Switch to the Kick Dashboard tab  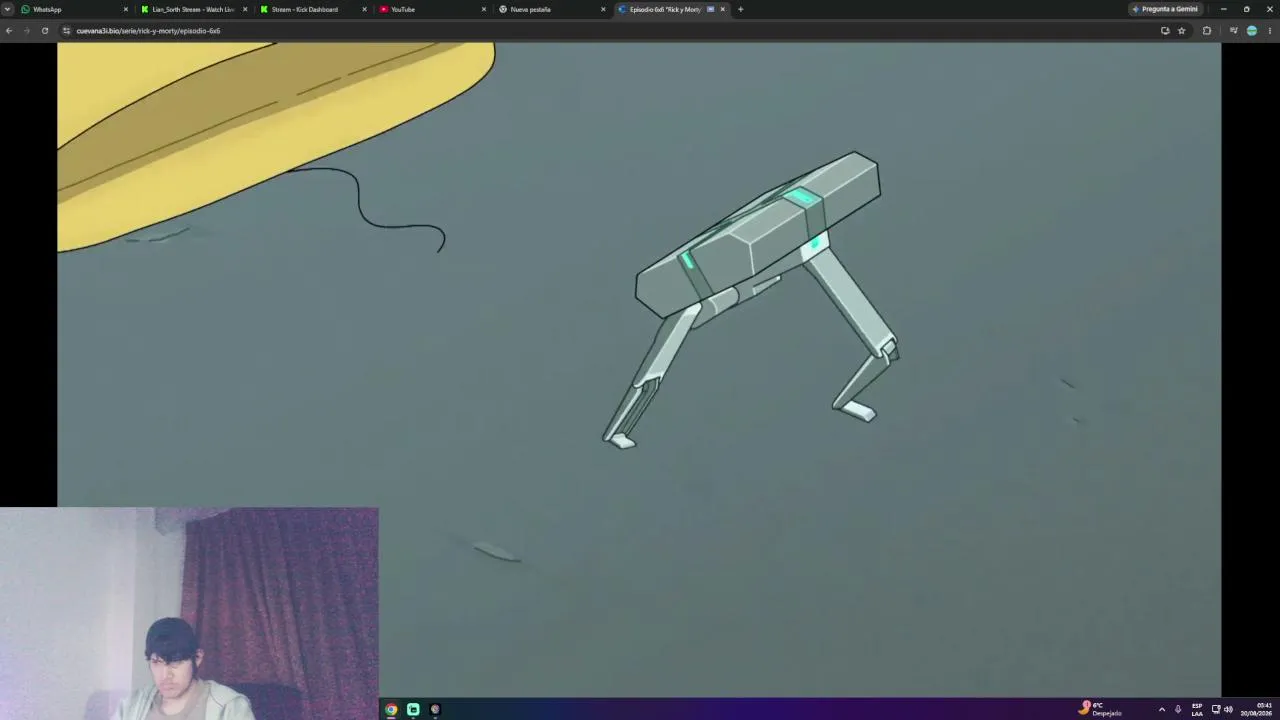[310, 9]
